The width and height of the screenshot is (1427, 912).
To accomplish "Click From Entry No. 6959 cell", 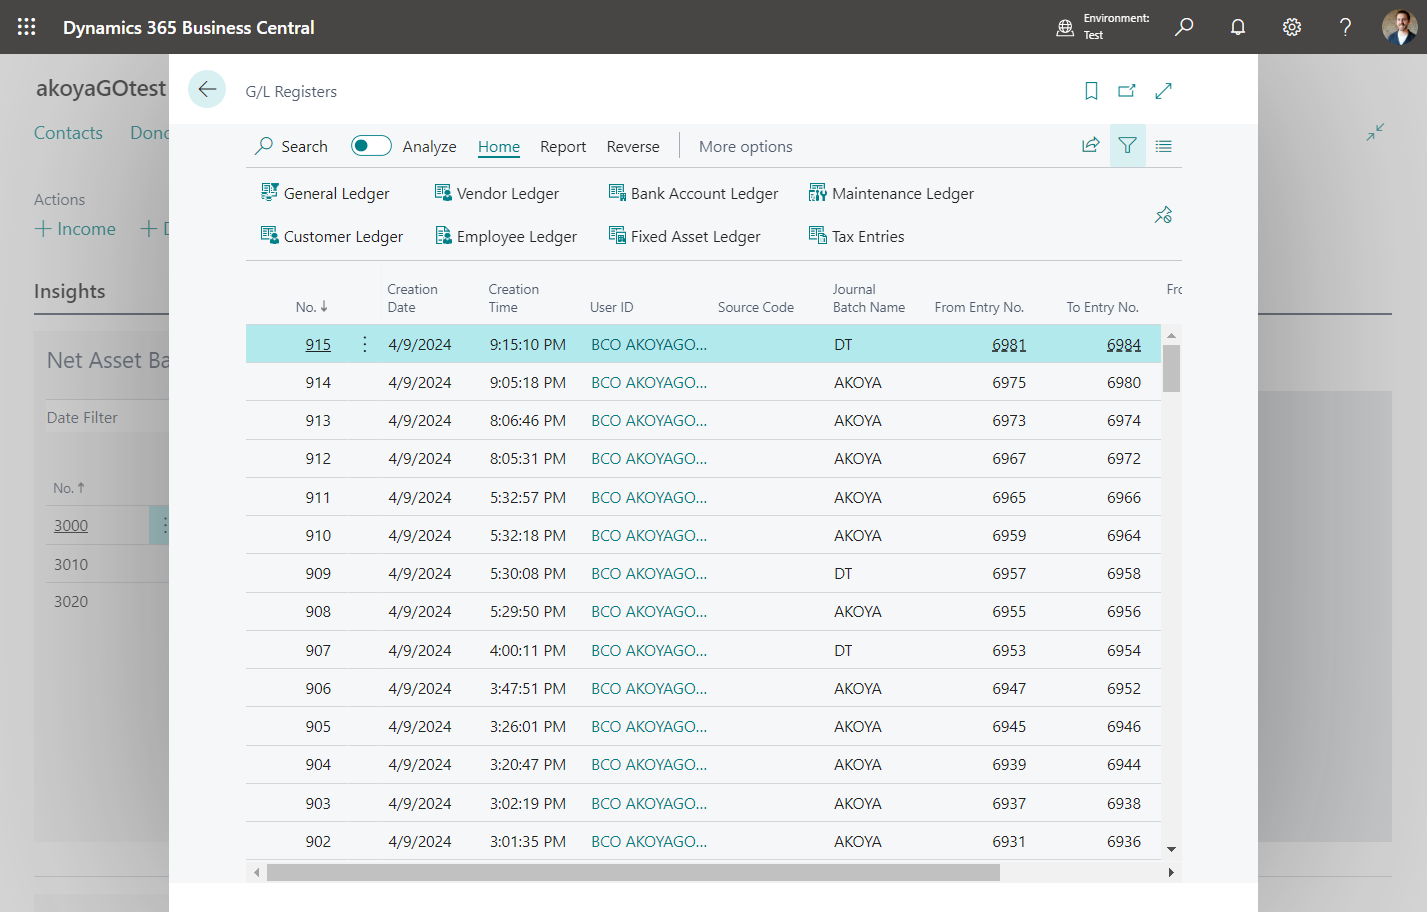I will click(x=1009, y=535).
